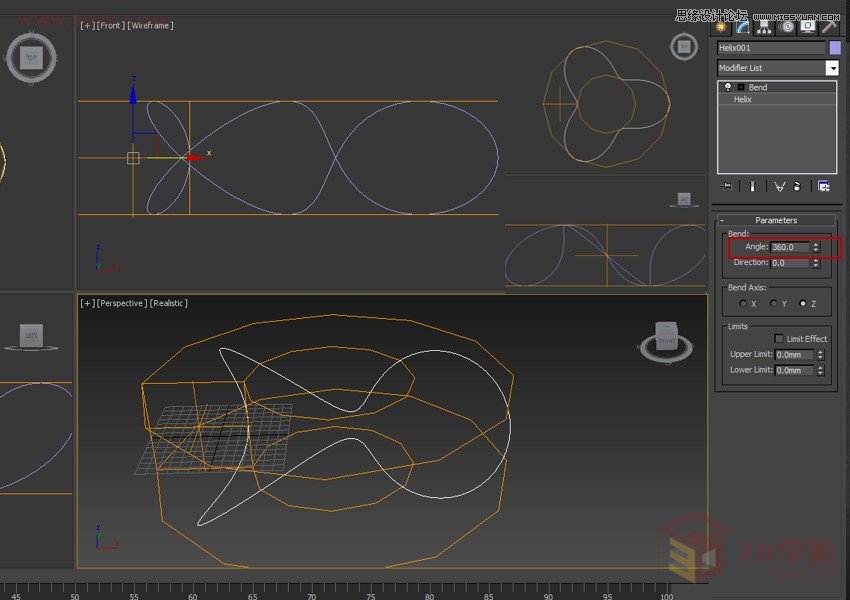850x600 pixels.
Task: Click the object color swatch
Action: pyautogui.click(x=835, y=47)
